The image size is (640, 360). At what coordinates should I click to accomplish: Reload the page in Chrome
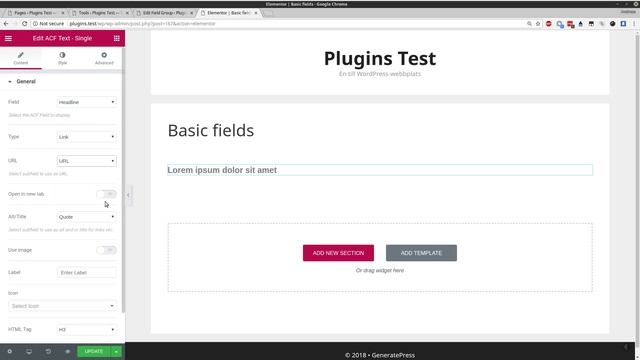24,24
